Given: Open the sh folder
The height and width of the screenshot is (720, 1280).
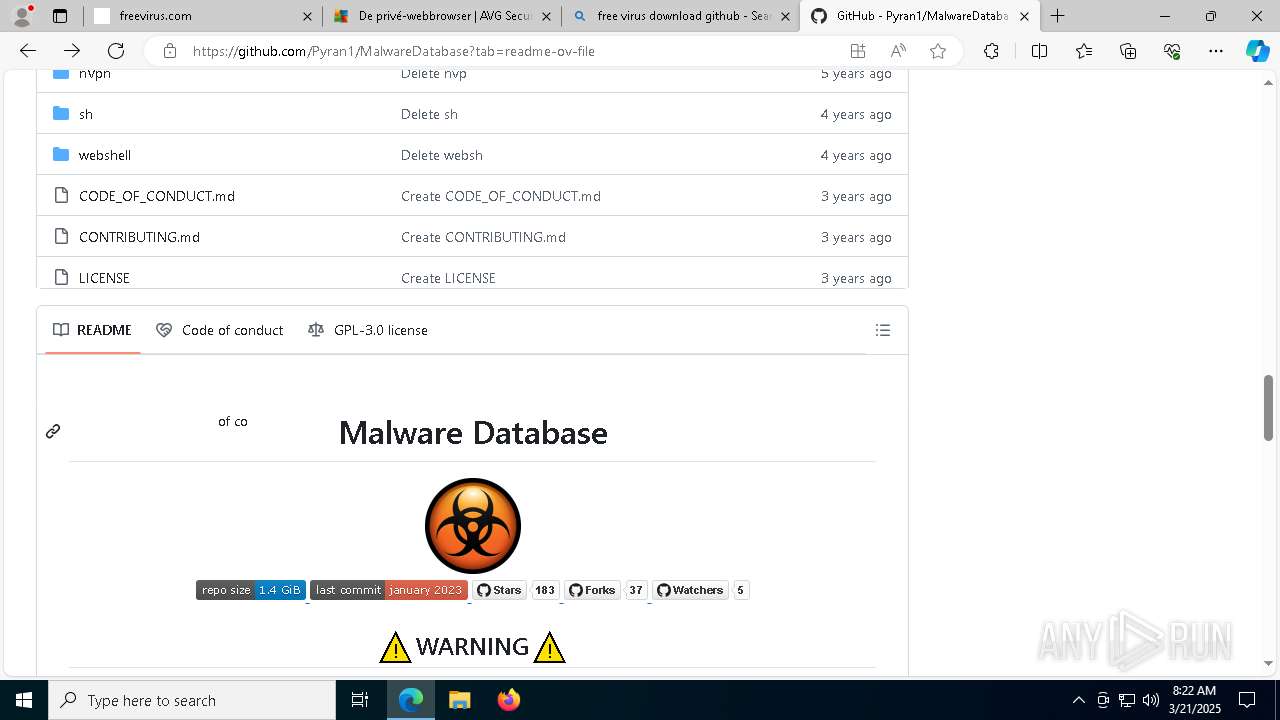Looking at the screenshot, I should pos(86,114).
